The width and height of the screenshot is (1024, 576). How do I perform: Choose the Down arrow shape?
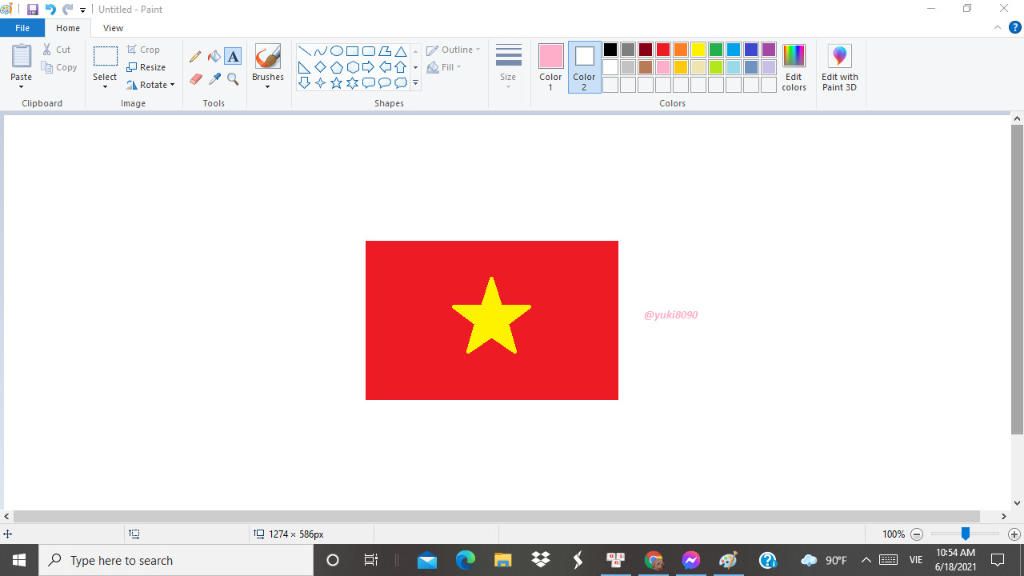[x=304, y=83]
